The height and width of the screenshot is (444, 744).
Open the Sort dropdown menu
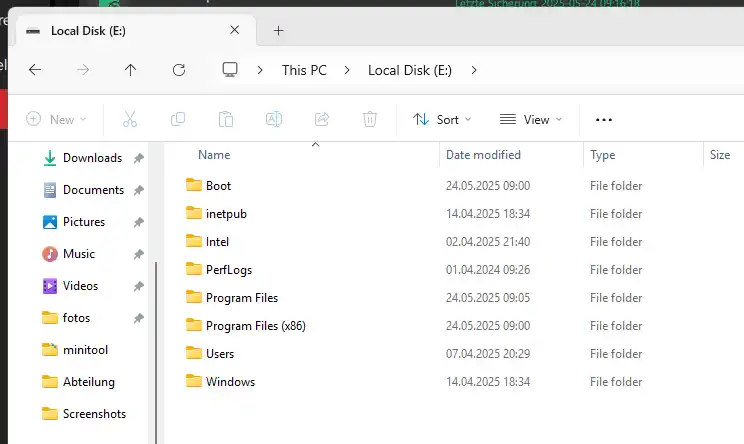(x=442, y=120)
